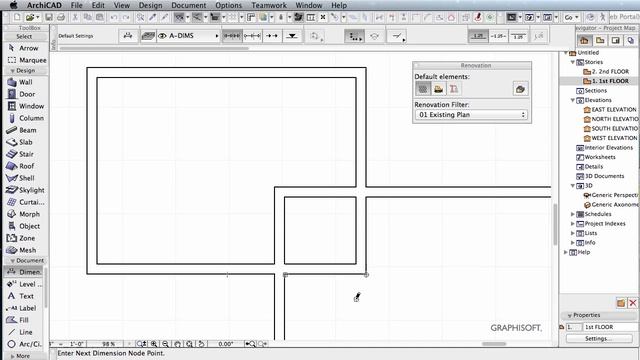The width and height of the screenshot is (640, 360).
Task: Expand the Help tree node
Action: click(565, 252)
